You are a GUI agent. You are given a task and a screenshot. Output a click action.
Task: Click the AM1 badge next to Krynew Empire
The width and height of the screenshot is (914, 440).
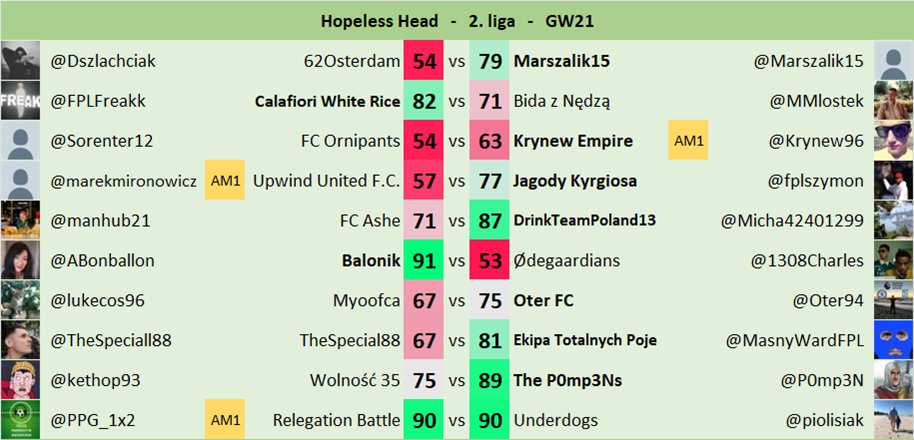point(689,141)
